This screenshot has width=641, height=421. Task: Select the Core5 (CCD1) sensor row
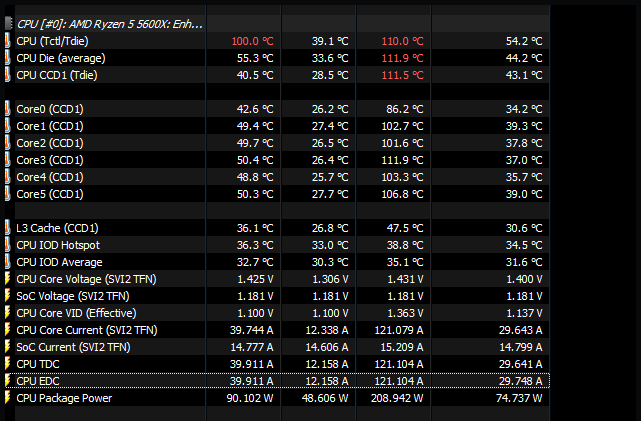click(277, 194)
